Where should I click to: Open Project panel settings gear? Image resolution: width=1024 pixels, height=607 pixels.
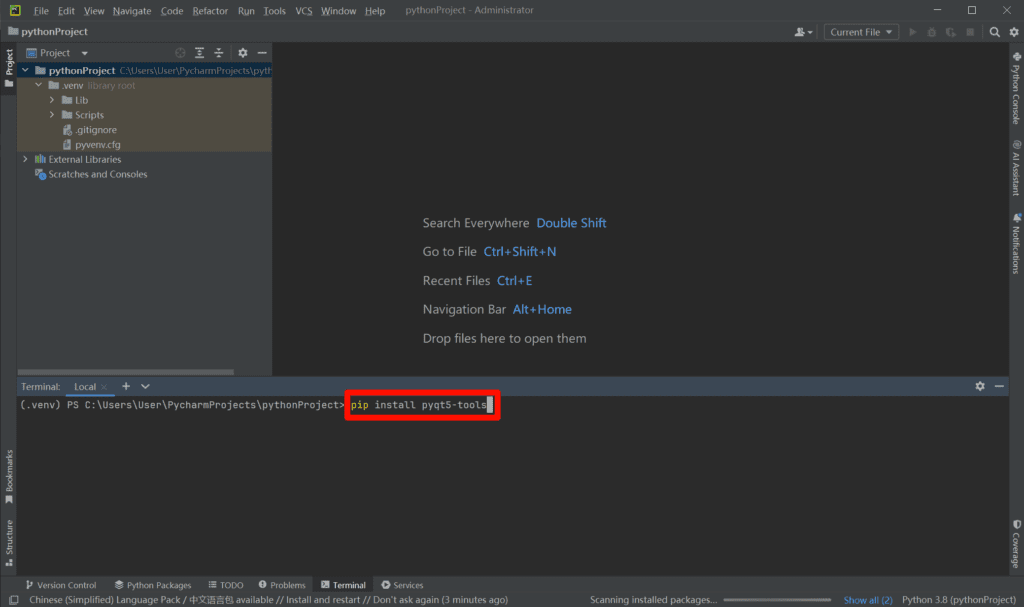coord(243,53)
